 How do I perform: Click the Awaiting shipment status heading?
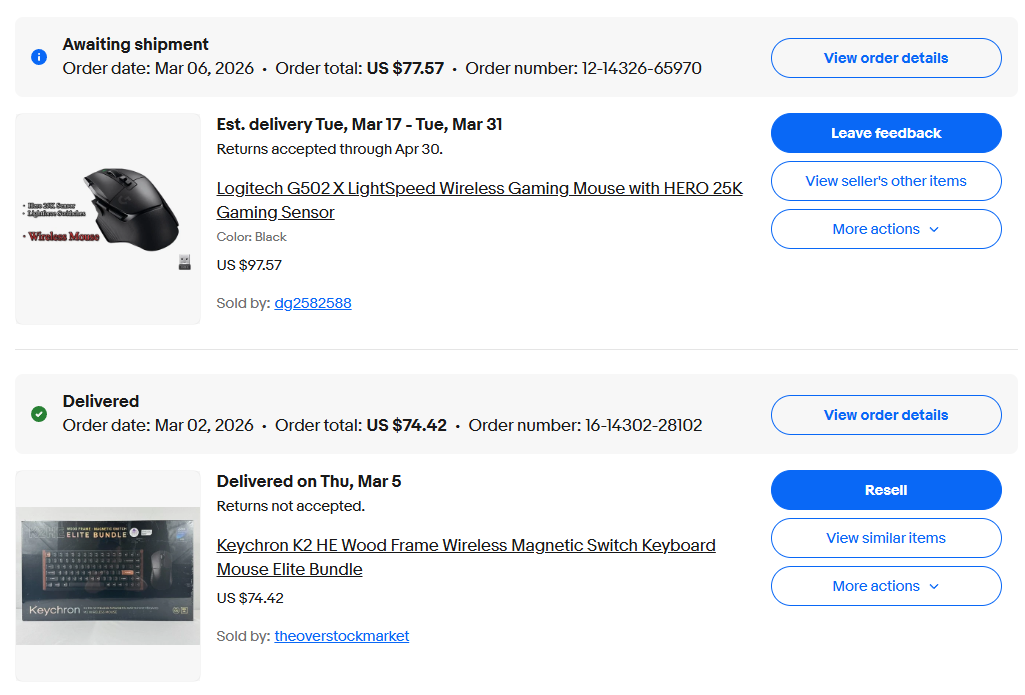click(136, 44)
